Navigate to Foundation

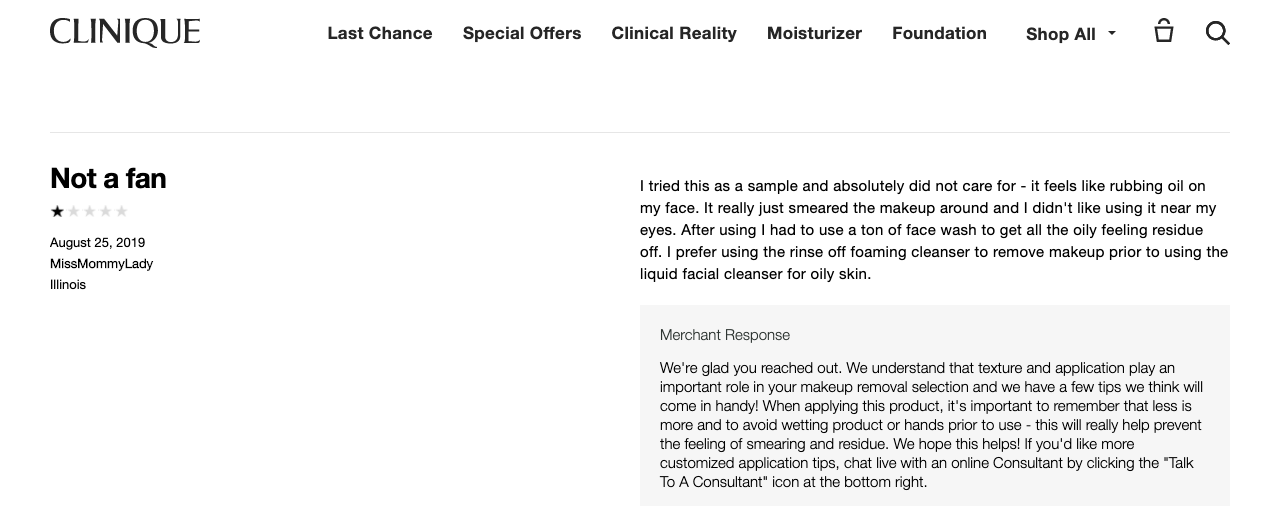tap(939, 33)
